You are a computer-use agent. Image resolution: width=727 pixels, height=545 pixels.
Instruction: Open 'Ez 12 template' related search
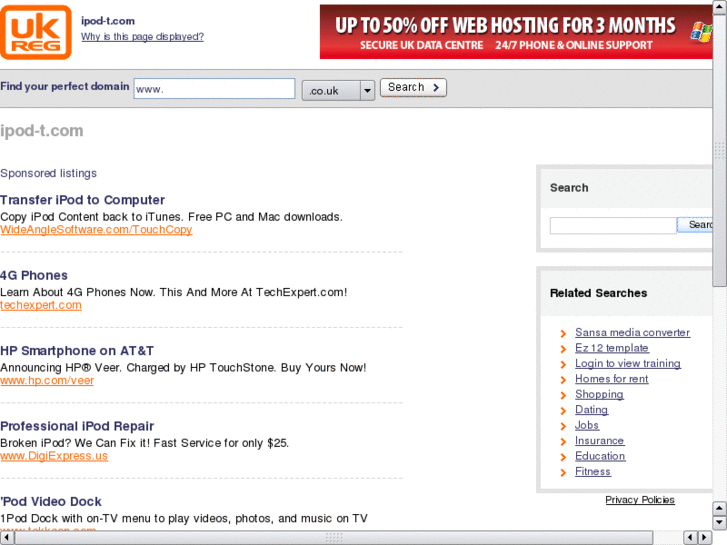[612, 348]
